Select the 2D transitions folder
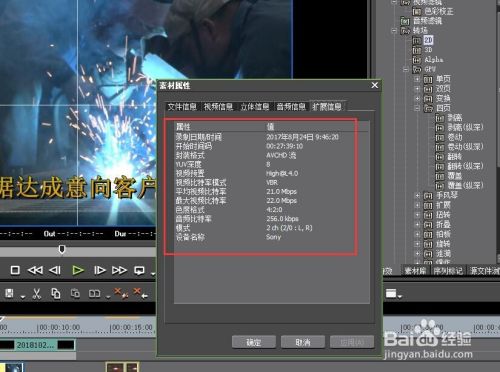This screenshot has height=372, width=500. (x=428, y=40)
